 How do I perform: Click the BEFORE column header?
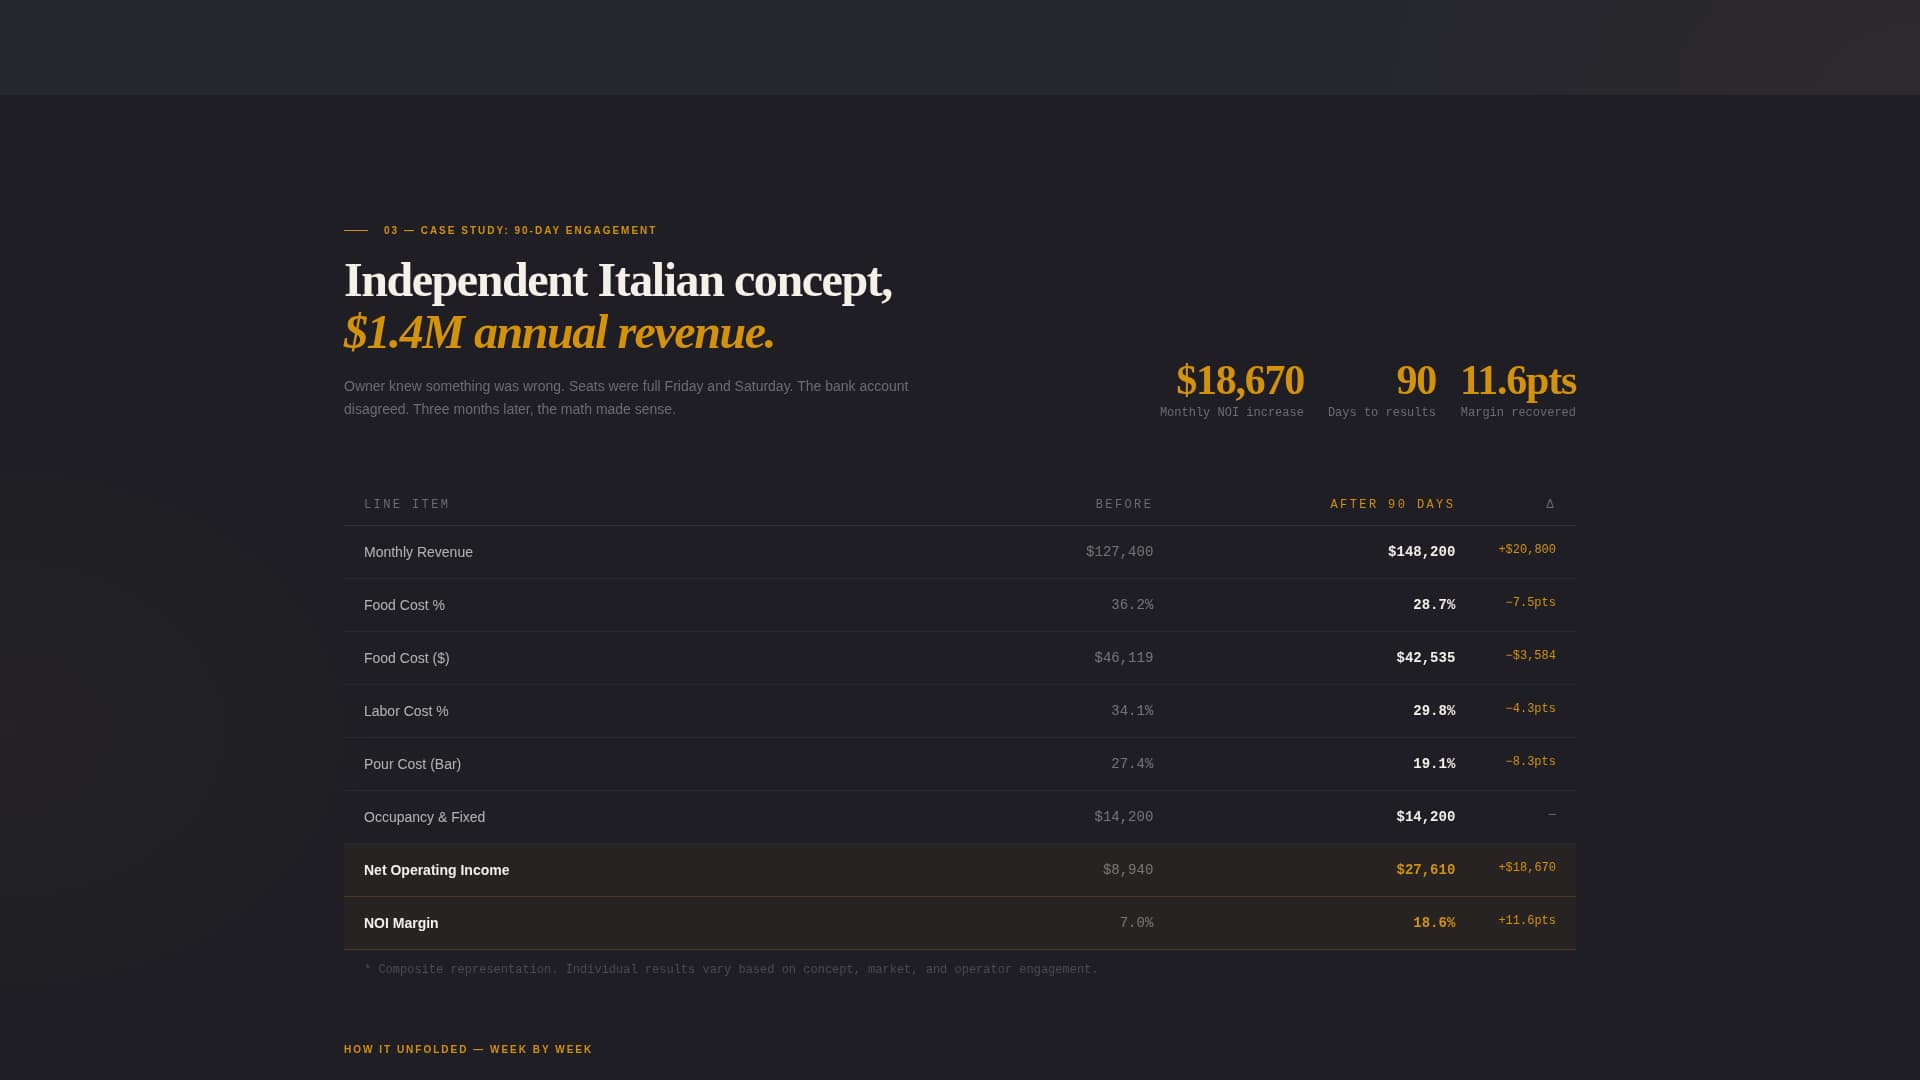1124,505
